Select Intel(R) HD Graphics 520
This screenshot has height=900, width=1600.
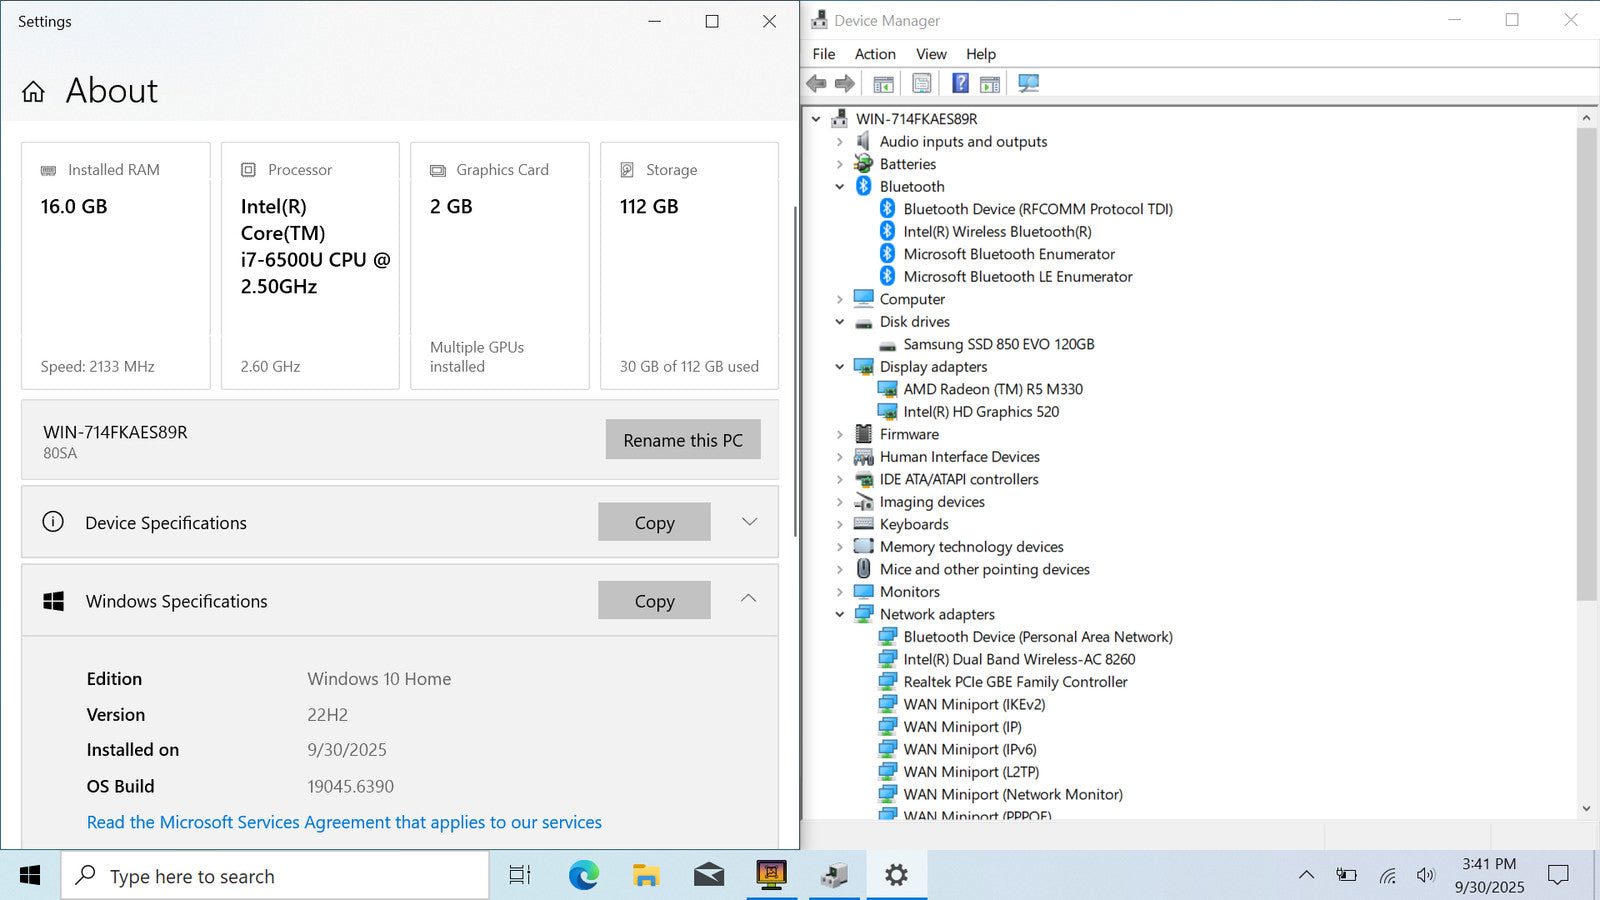point(981,412)
